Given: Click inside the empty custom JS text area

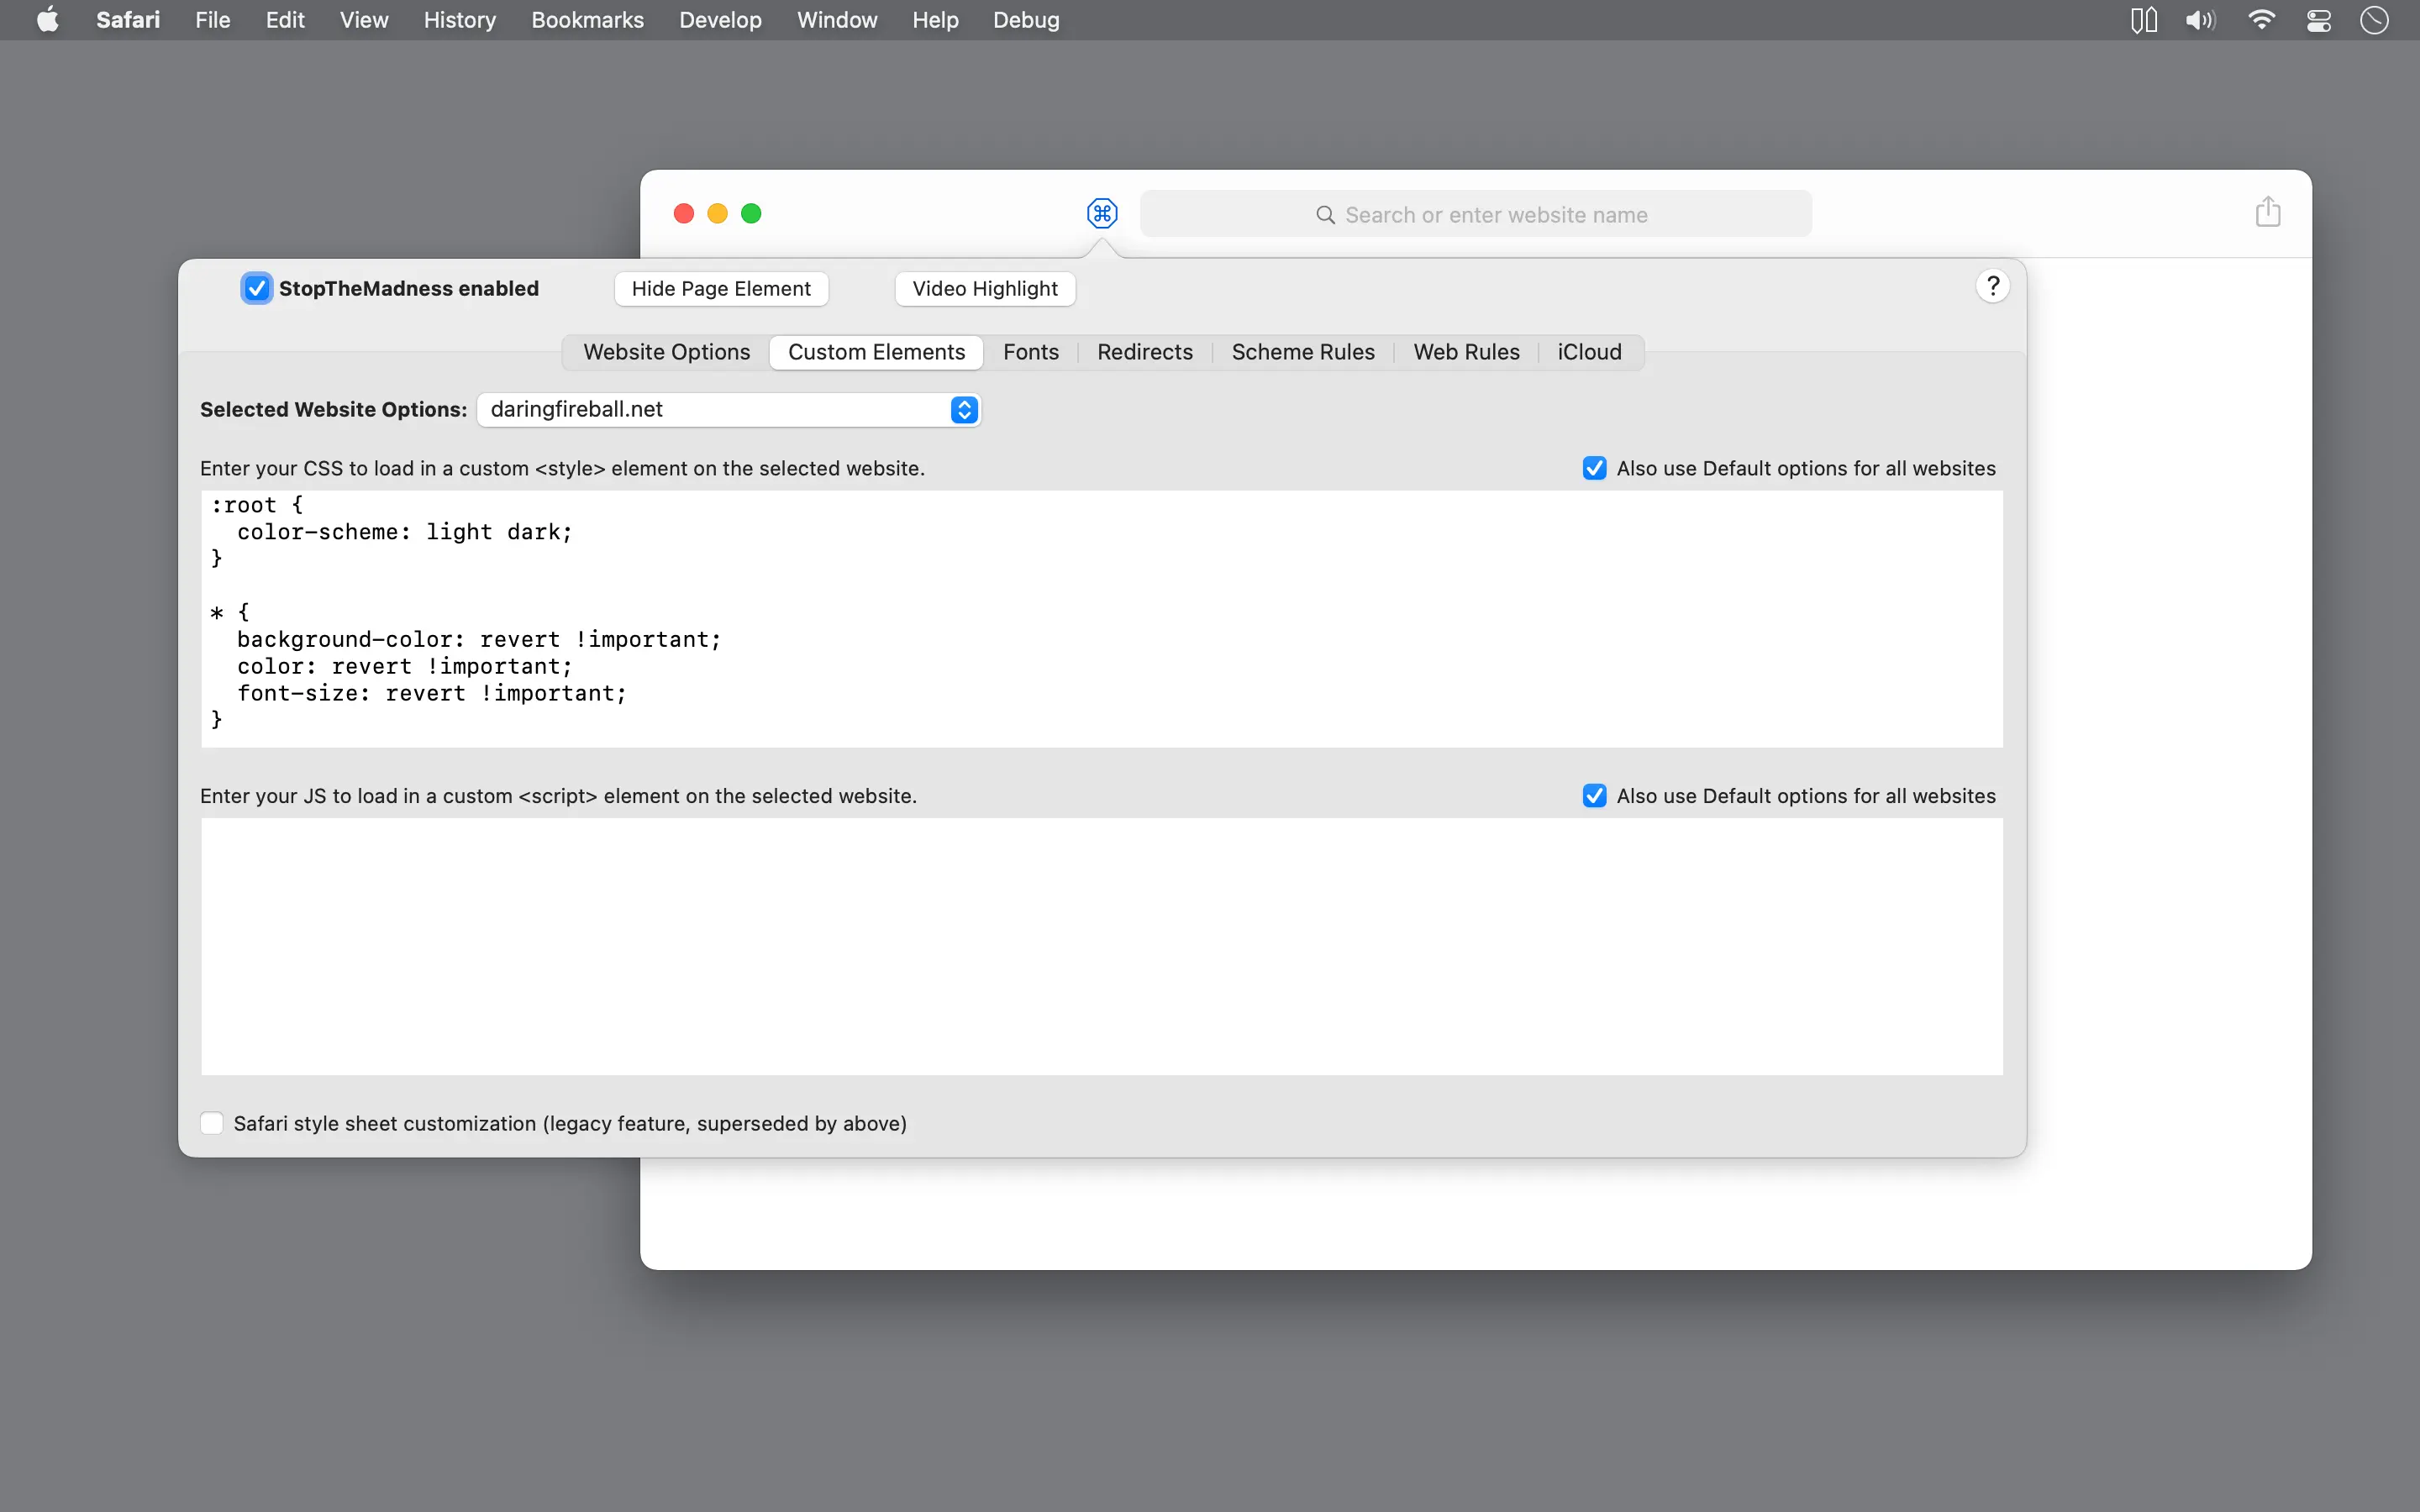Looking at the screenshot, I should pos(1100,945).
